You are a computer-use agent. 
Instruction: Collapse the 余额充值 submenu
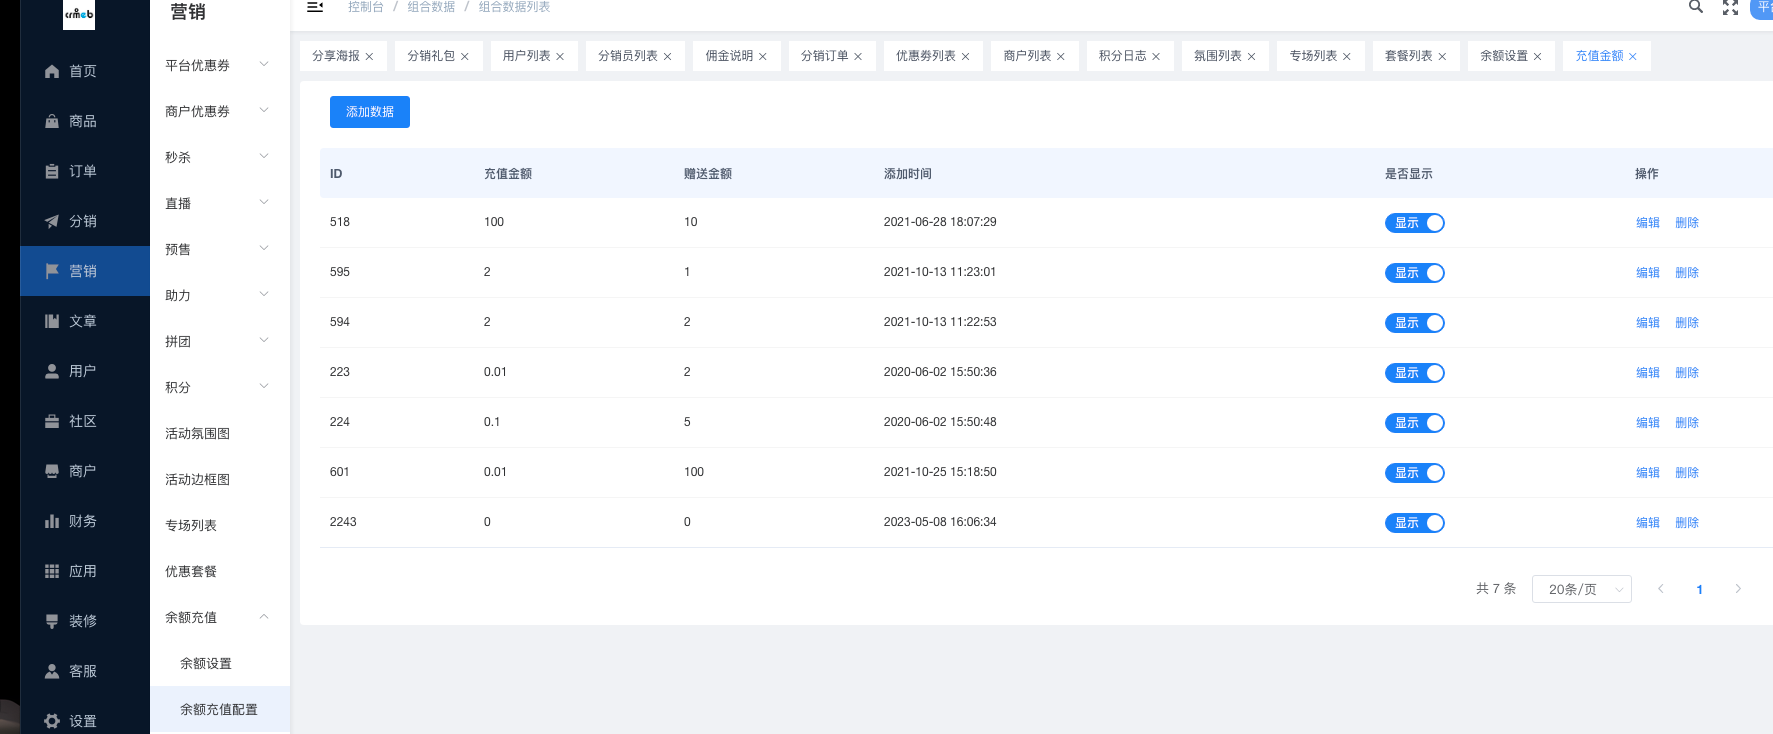click(x=218, y=617)
